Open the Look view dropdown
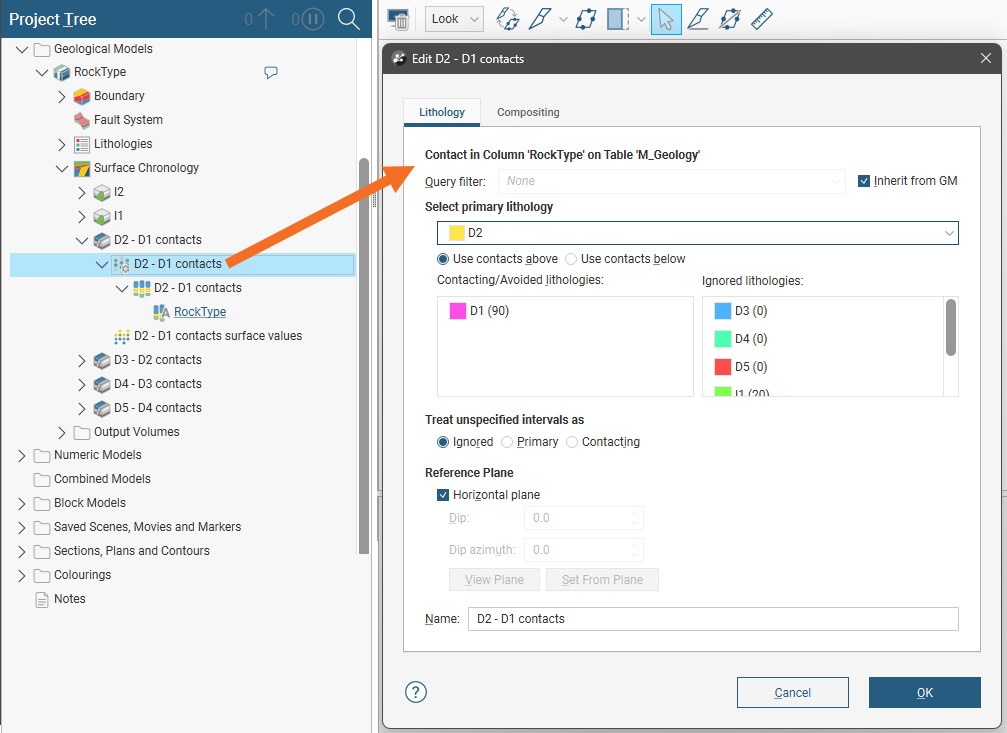The height and width of the screenshot is (733, 1007). (454, 19)
